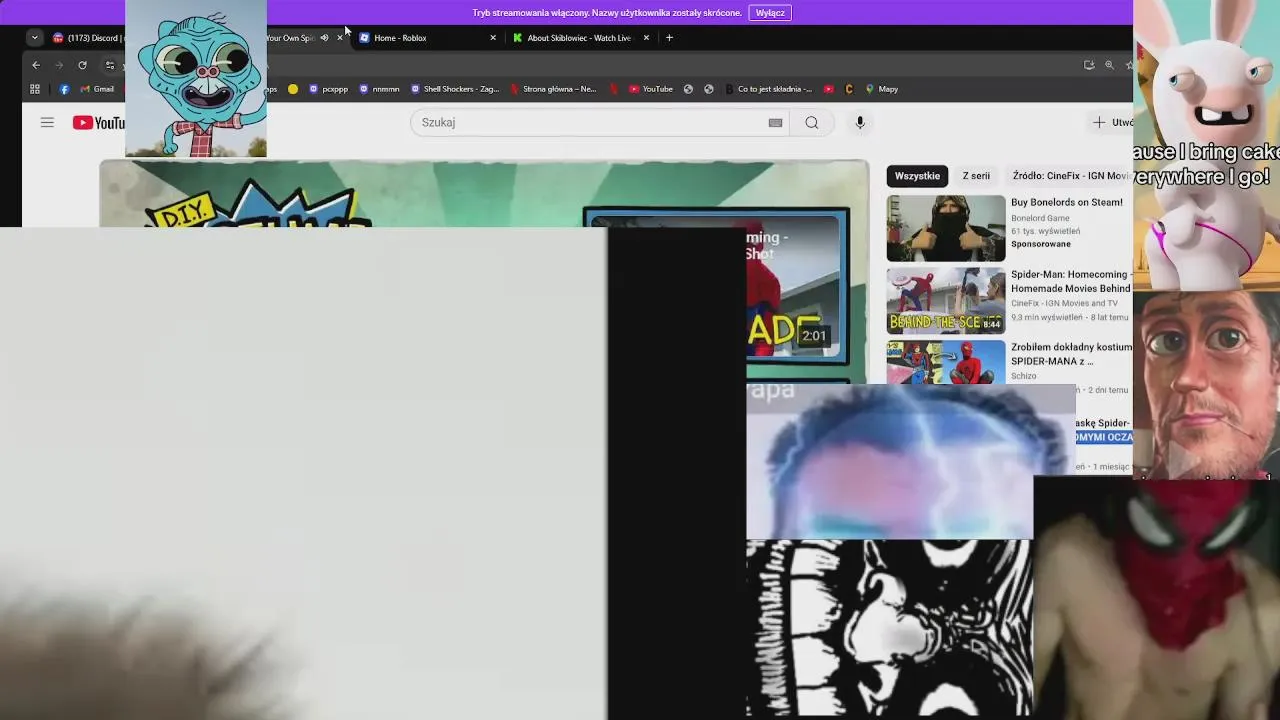Select the Wszystkie filter chip
The height and width of the screenshot is (720, 1280).
tap(917, 176)
